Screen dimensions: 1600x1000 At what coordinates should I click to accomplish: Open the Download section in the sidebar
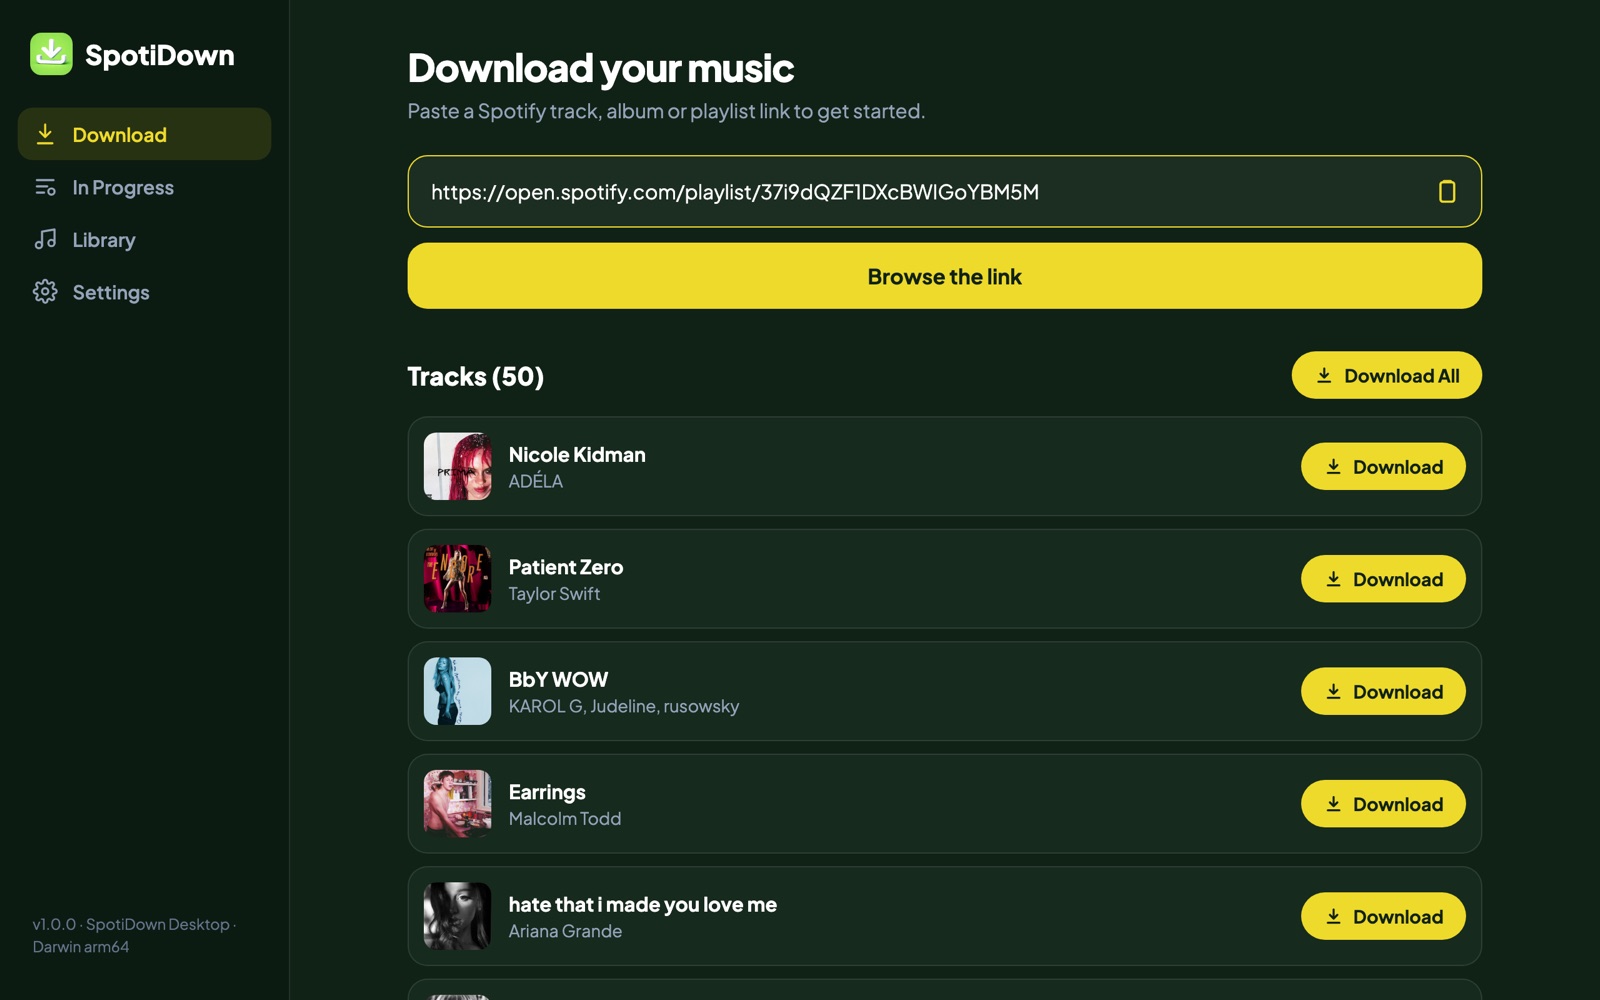tap(144, 134)
